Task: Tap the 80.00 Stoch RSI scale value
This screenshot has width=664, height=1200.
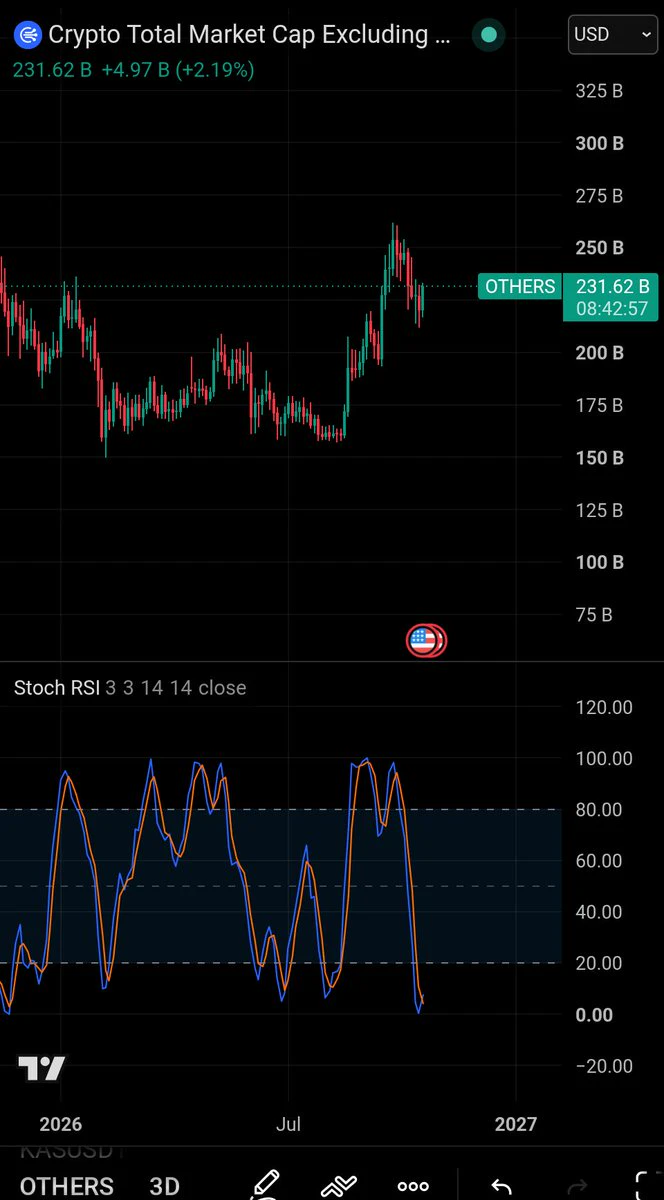Action: click(x=599, y=809)
